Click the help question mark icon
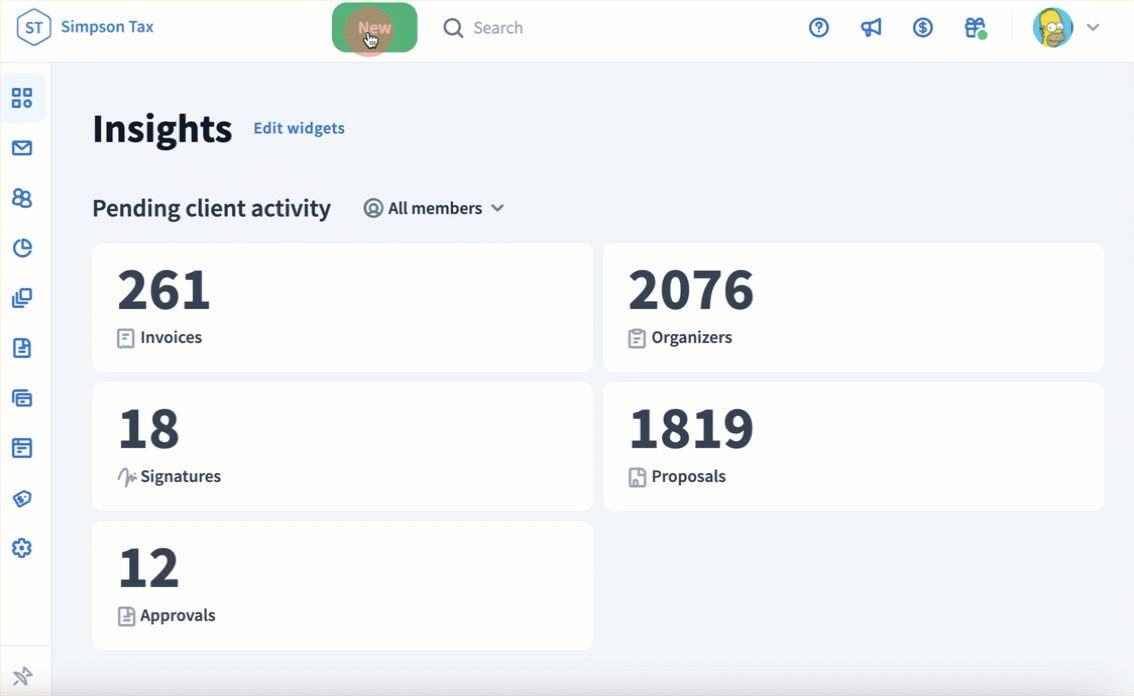 (x=819, y=28)
